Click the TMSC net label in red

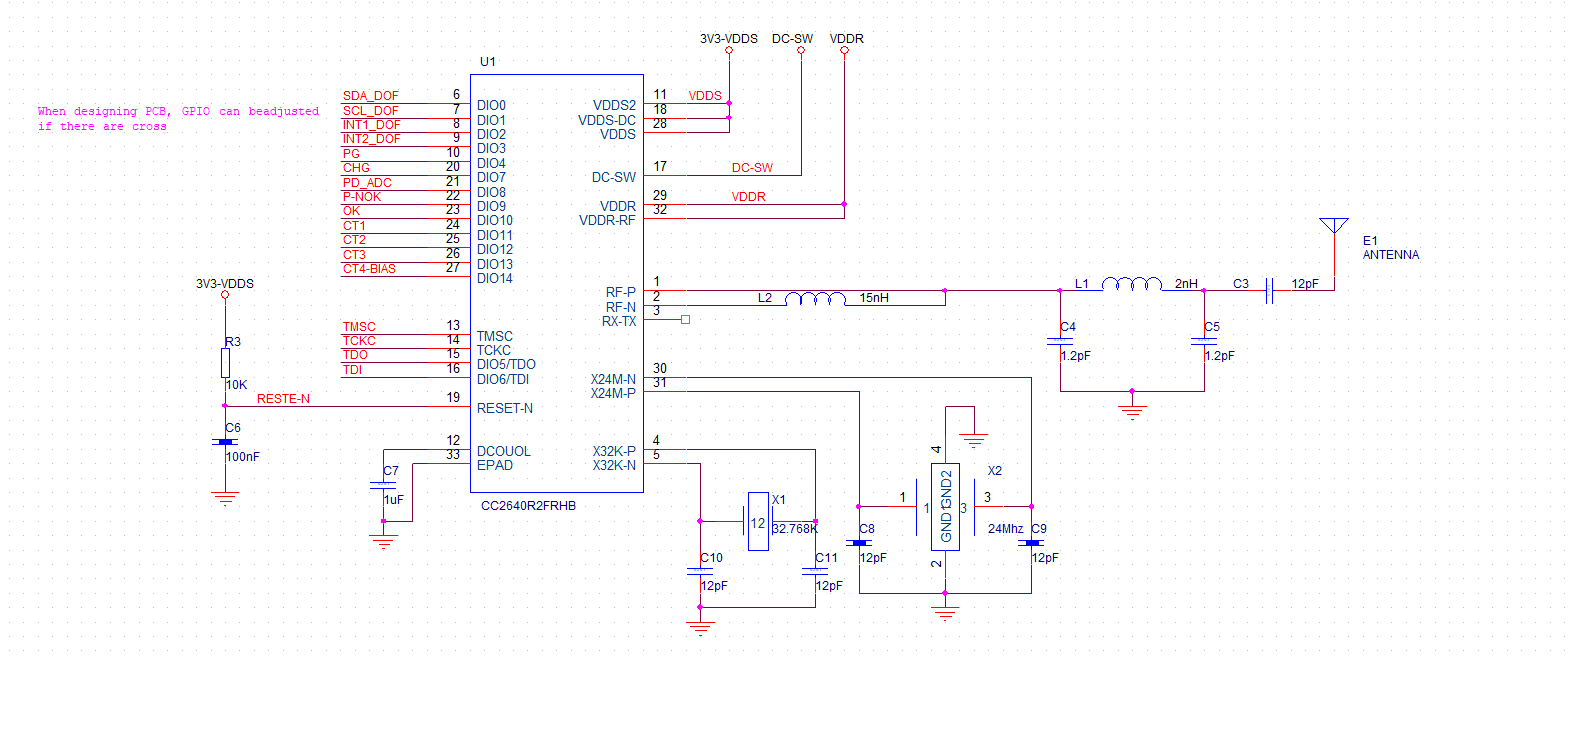360,327
